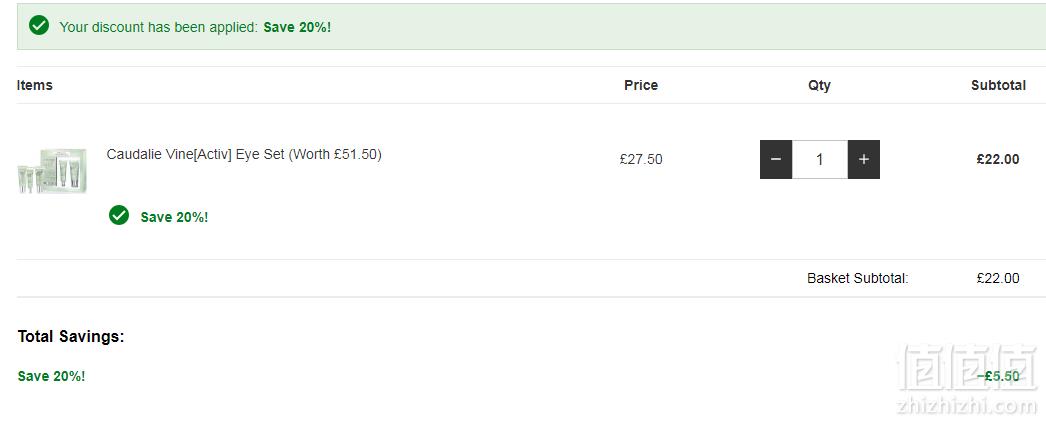Click the Caudalie eye set product thumbnail
The image size is (1046, 423).
pyautogui.click(x=52, y=171)
